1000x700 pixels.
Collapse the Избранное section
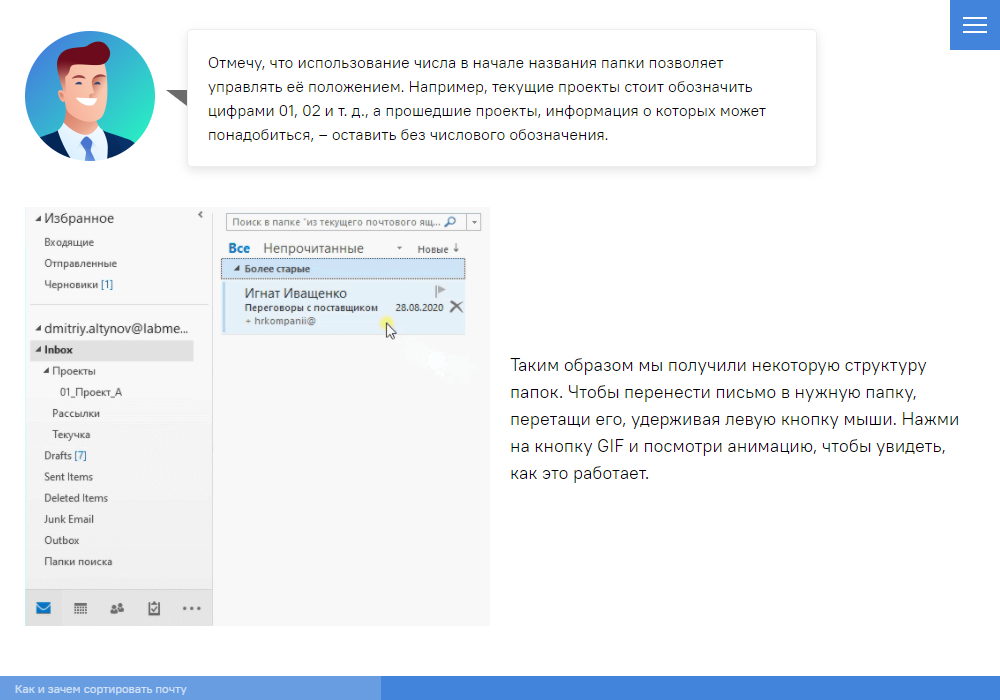pos(38,219)
